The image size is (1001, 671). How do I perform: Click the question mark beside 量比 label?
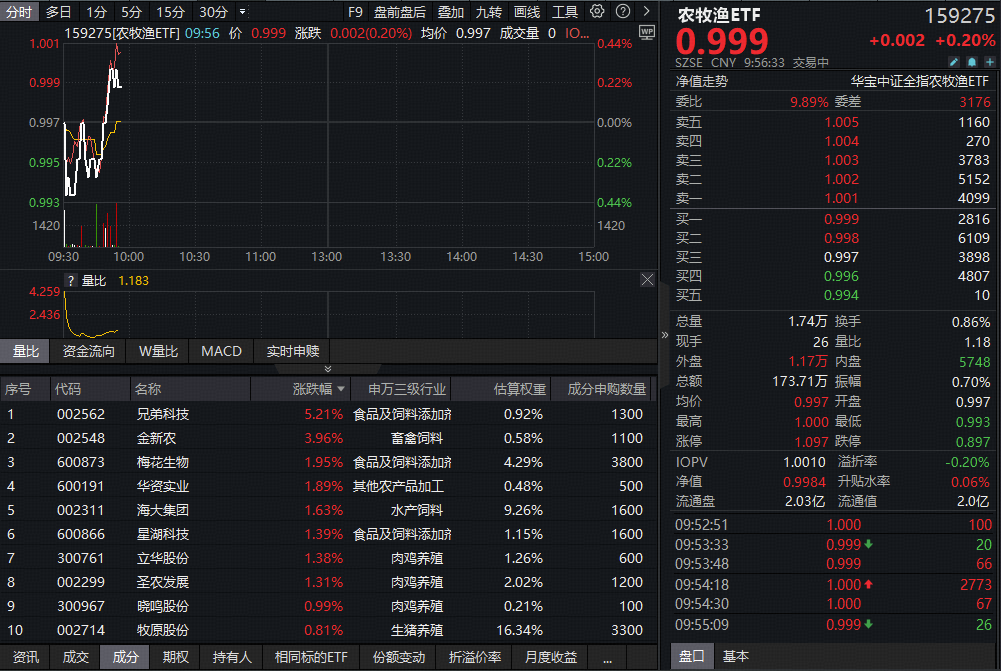[71, 281]
